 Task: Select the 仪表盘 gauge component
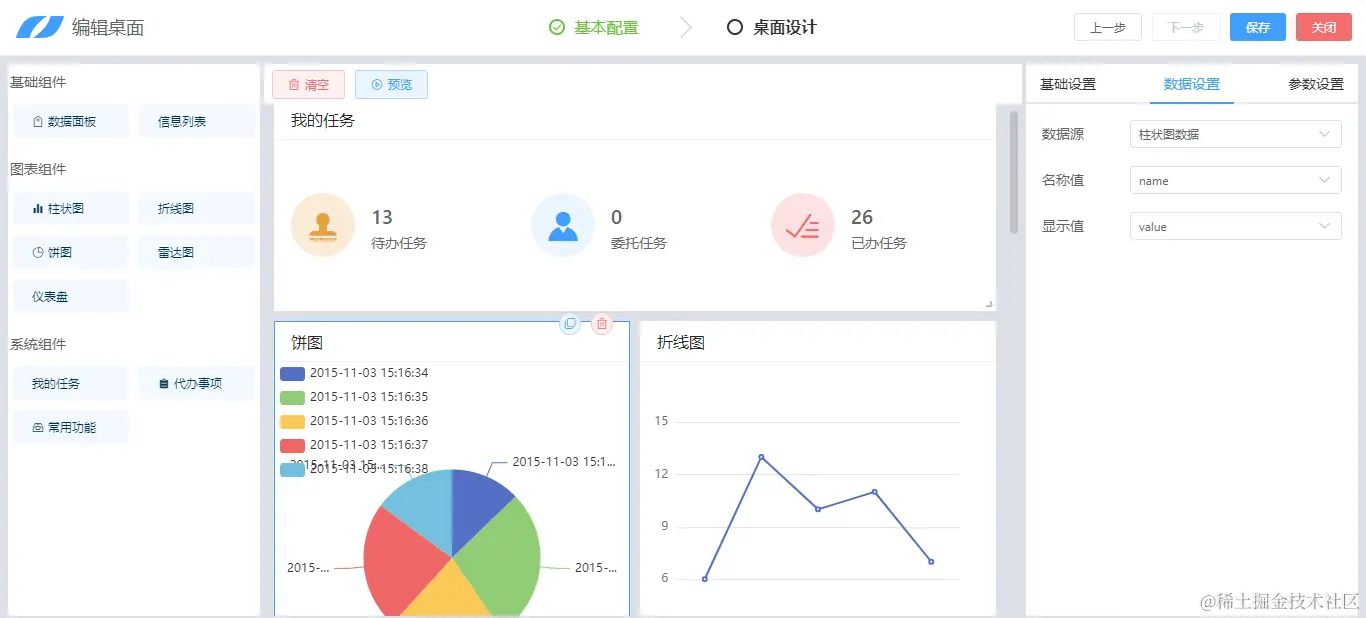pos(70,296)
